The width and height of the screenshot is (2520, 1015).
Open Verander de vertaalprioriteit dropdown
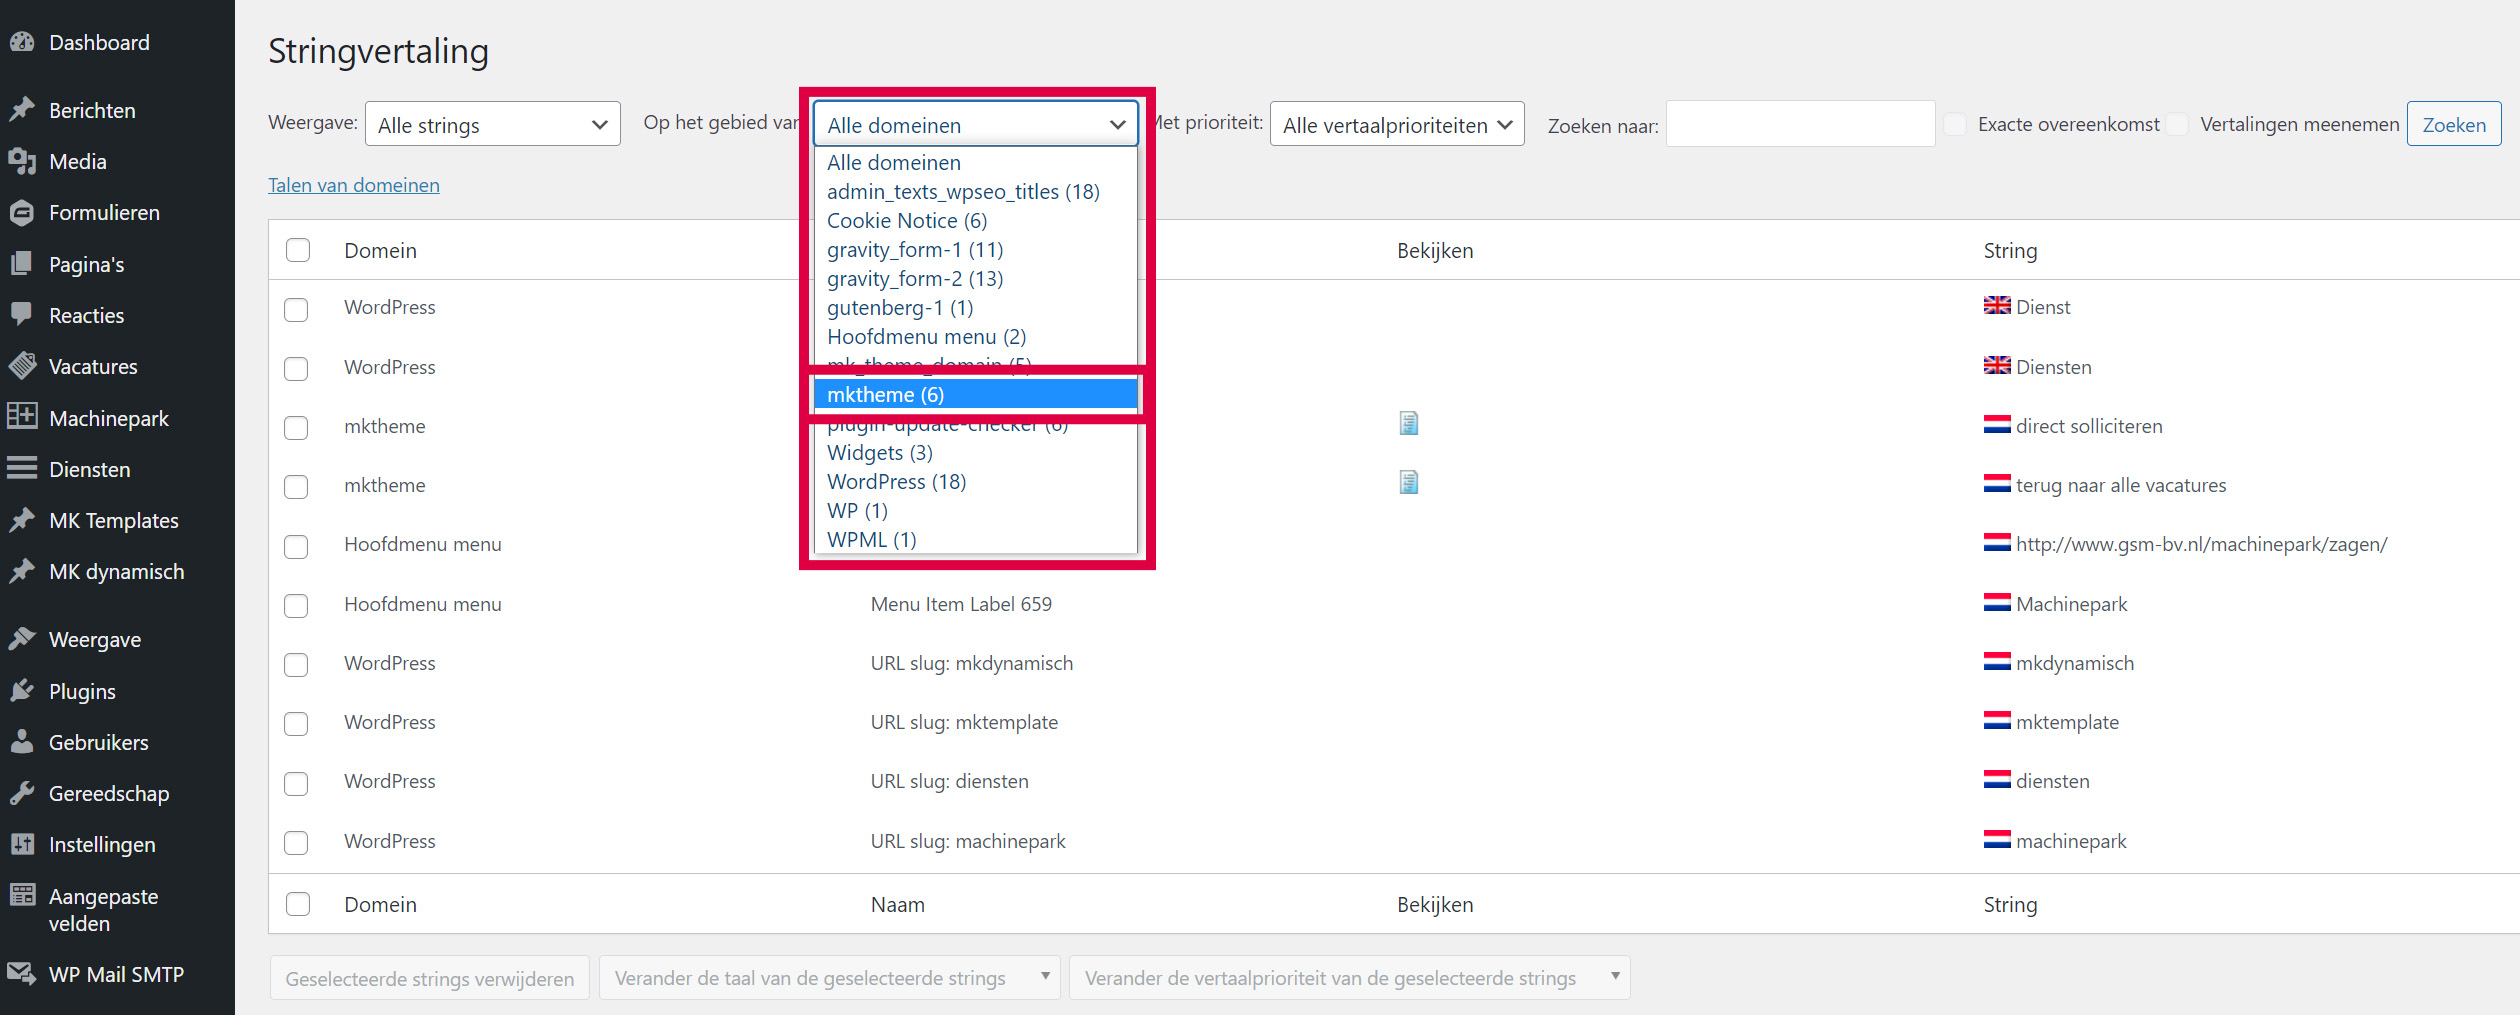pos(1350,978)
